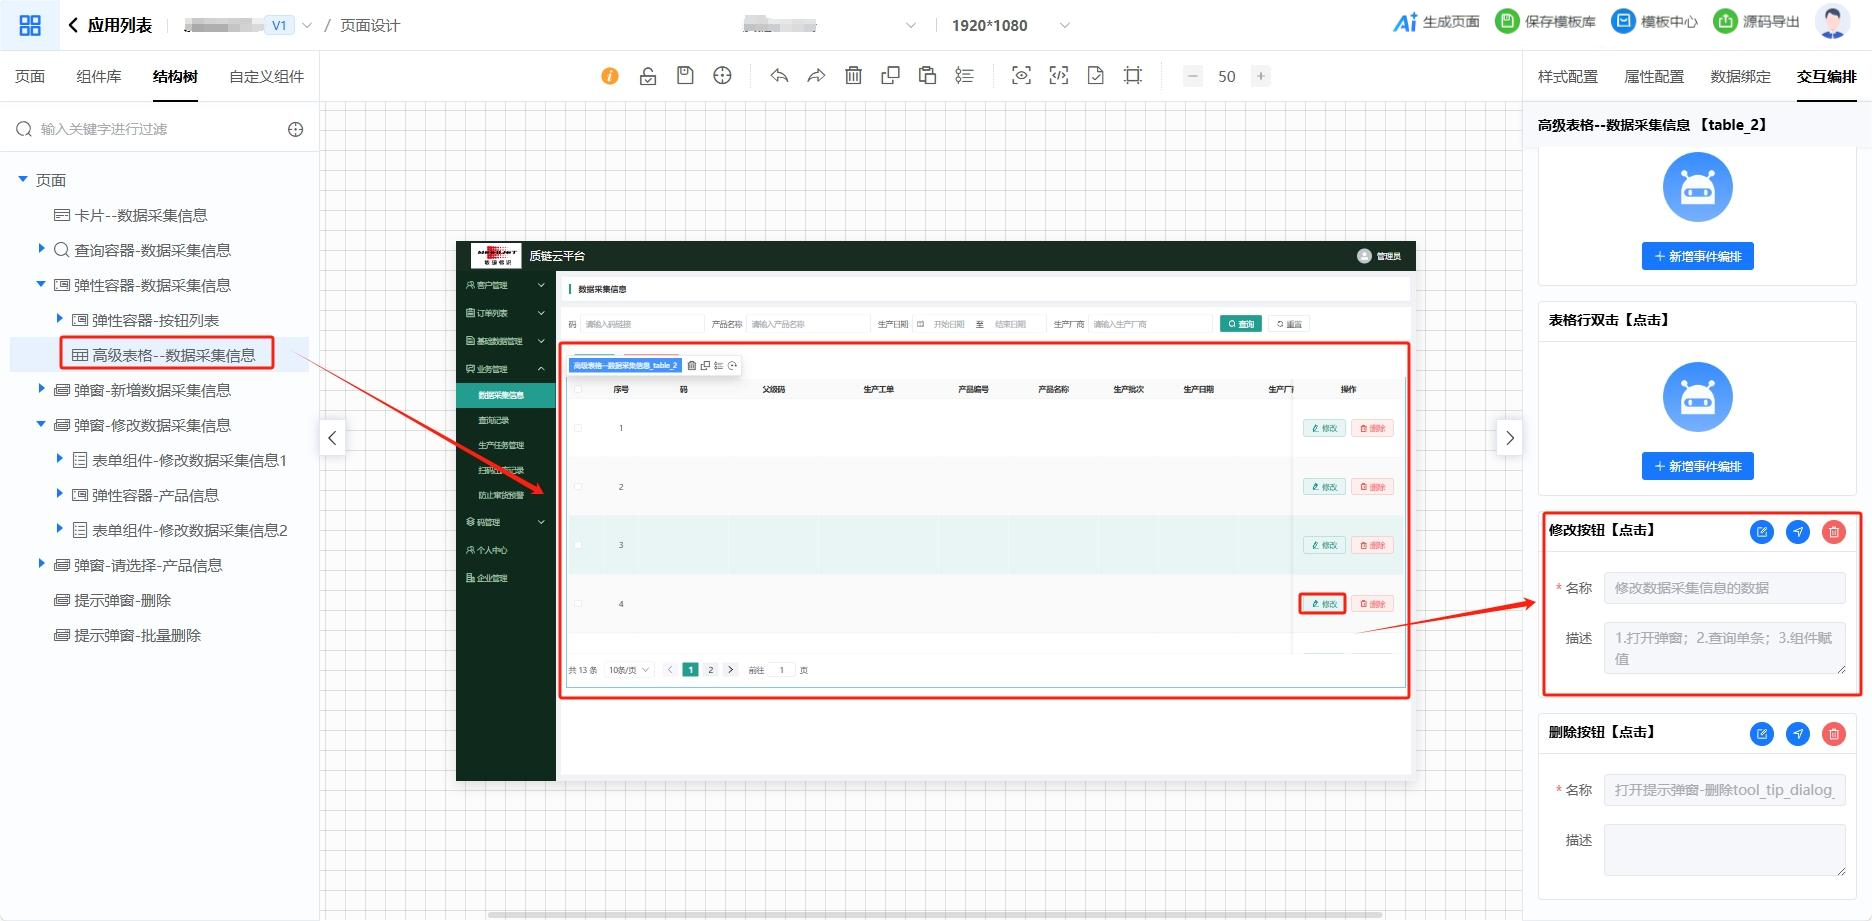This screenshot has height=921, width=1872.
Task: Collapse the 弹窗-修改数据采集信息 tree node
Action: (41, 424)
